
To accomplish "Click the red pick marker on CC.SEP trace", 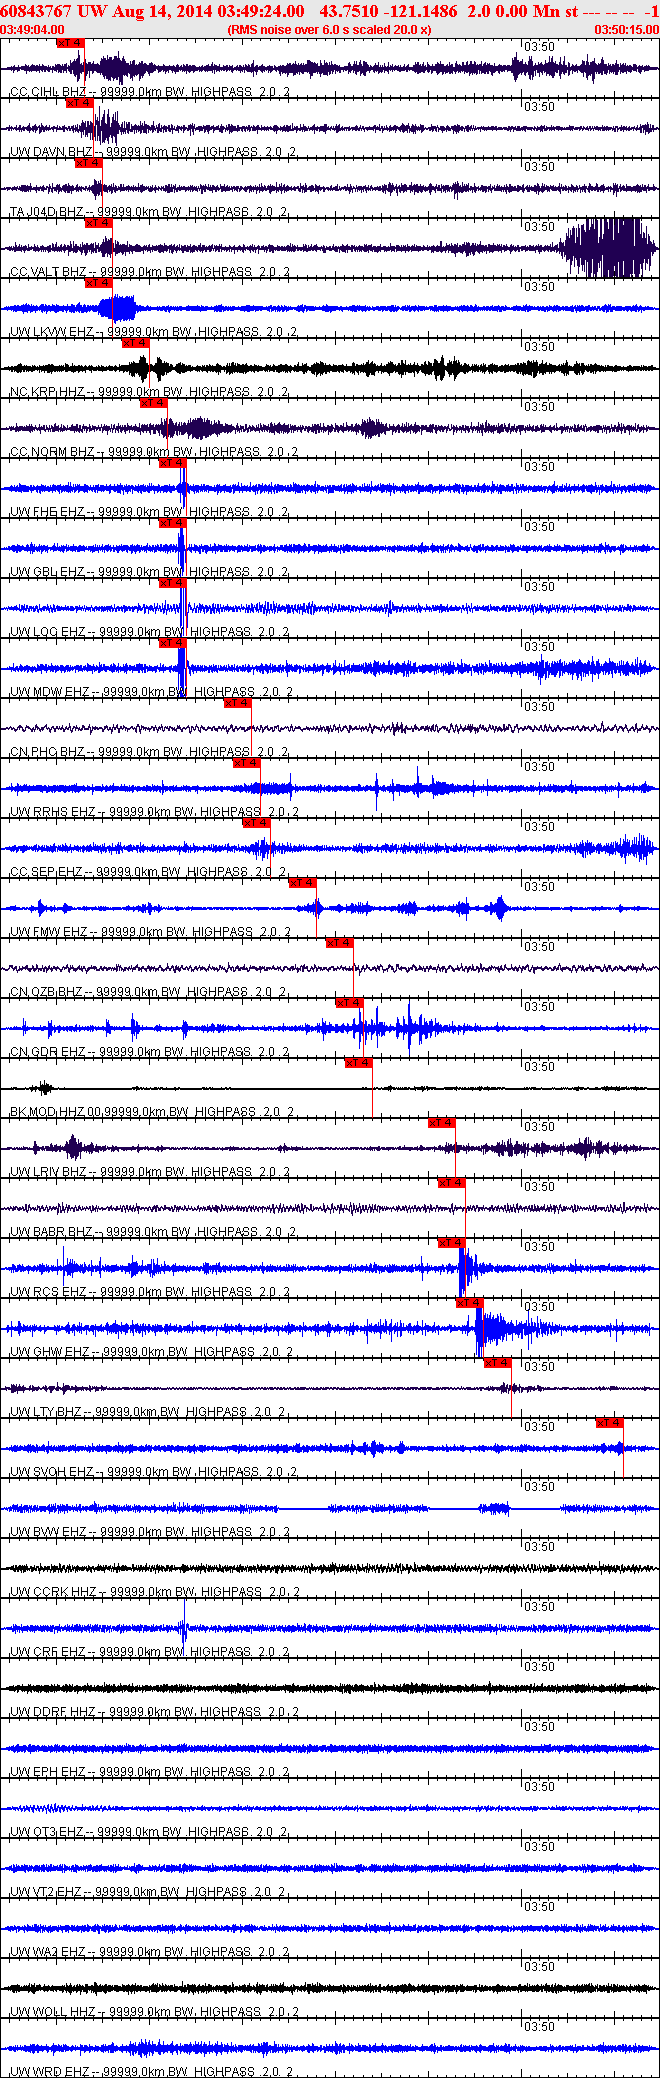I will point(257,823).
